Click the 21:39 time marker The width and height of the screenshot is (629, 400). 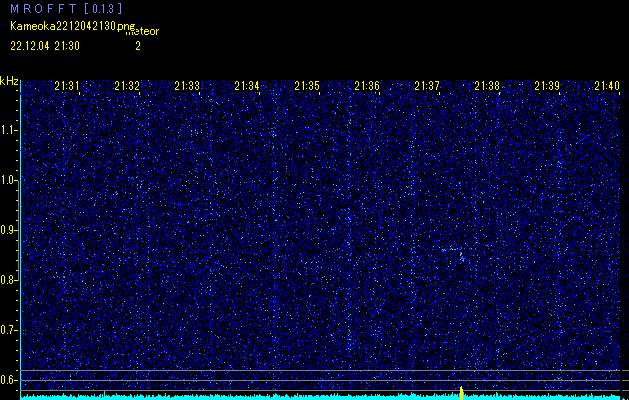point(547,86)
